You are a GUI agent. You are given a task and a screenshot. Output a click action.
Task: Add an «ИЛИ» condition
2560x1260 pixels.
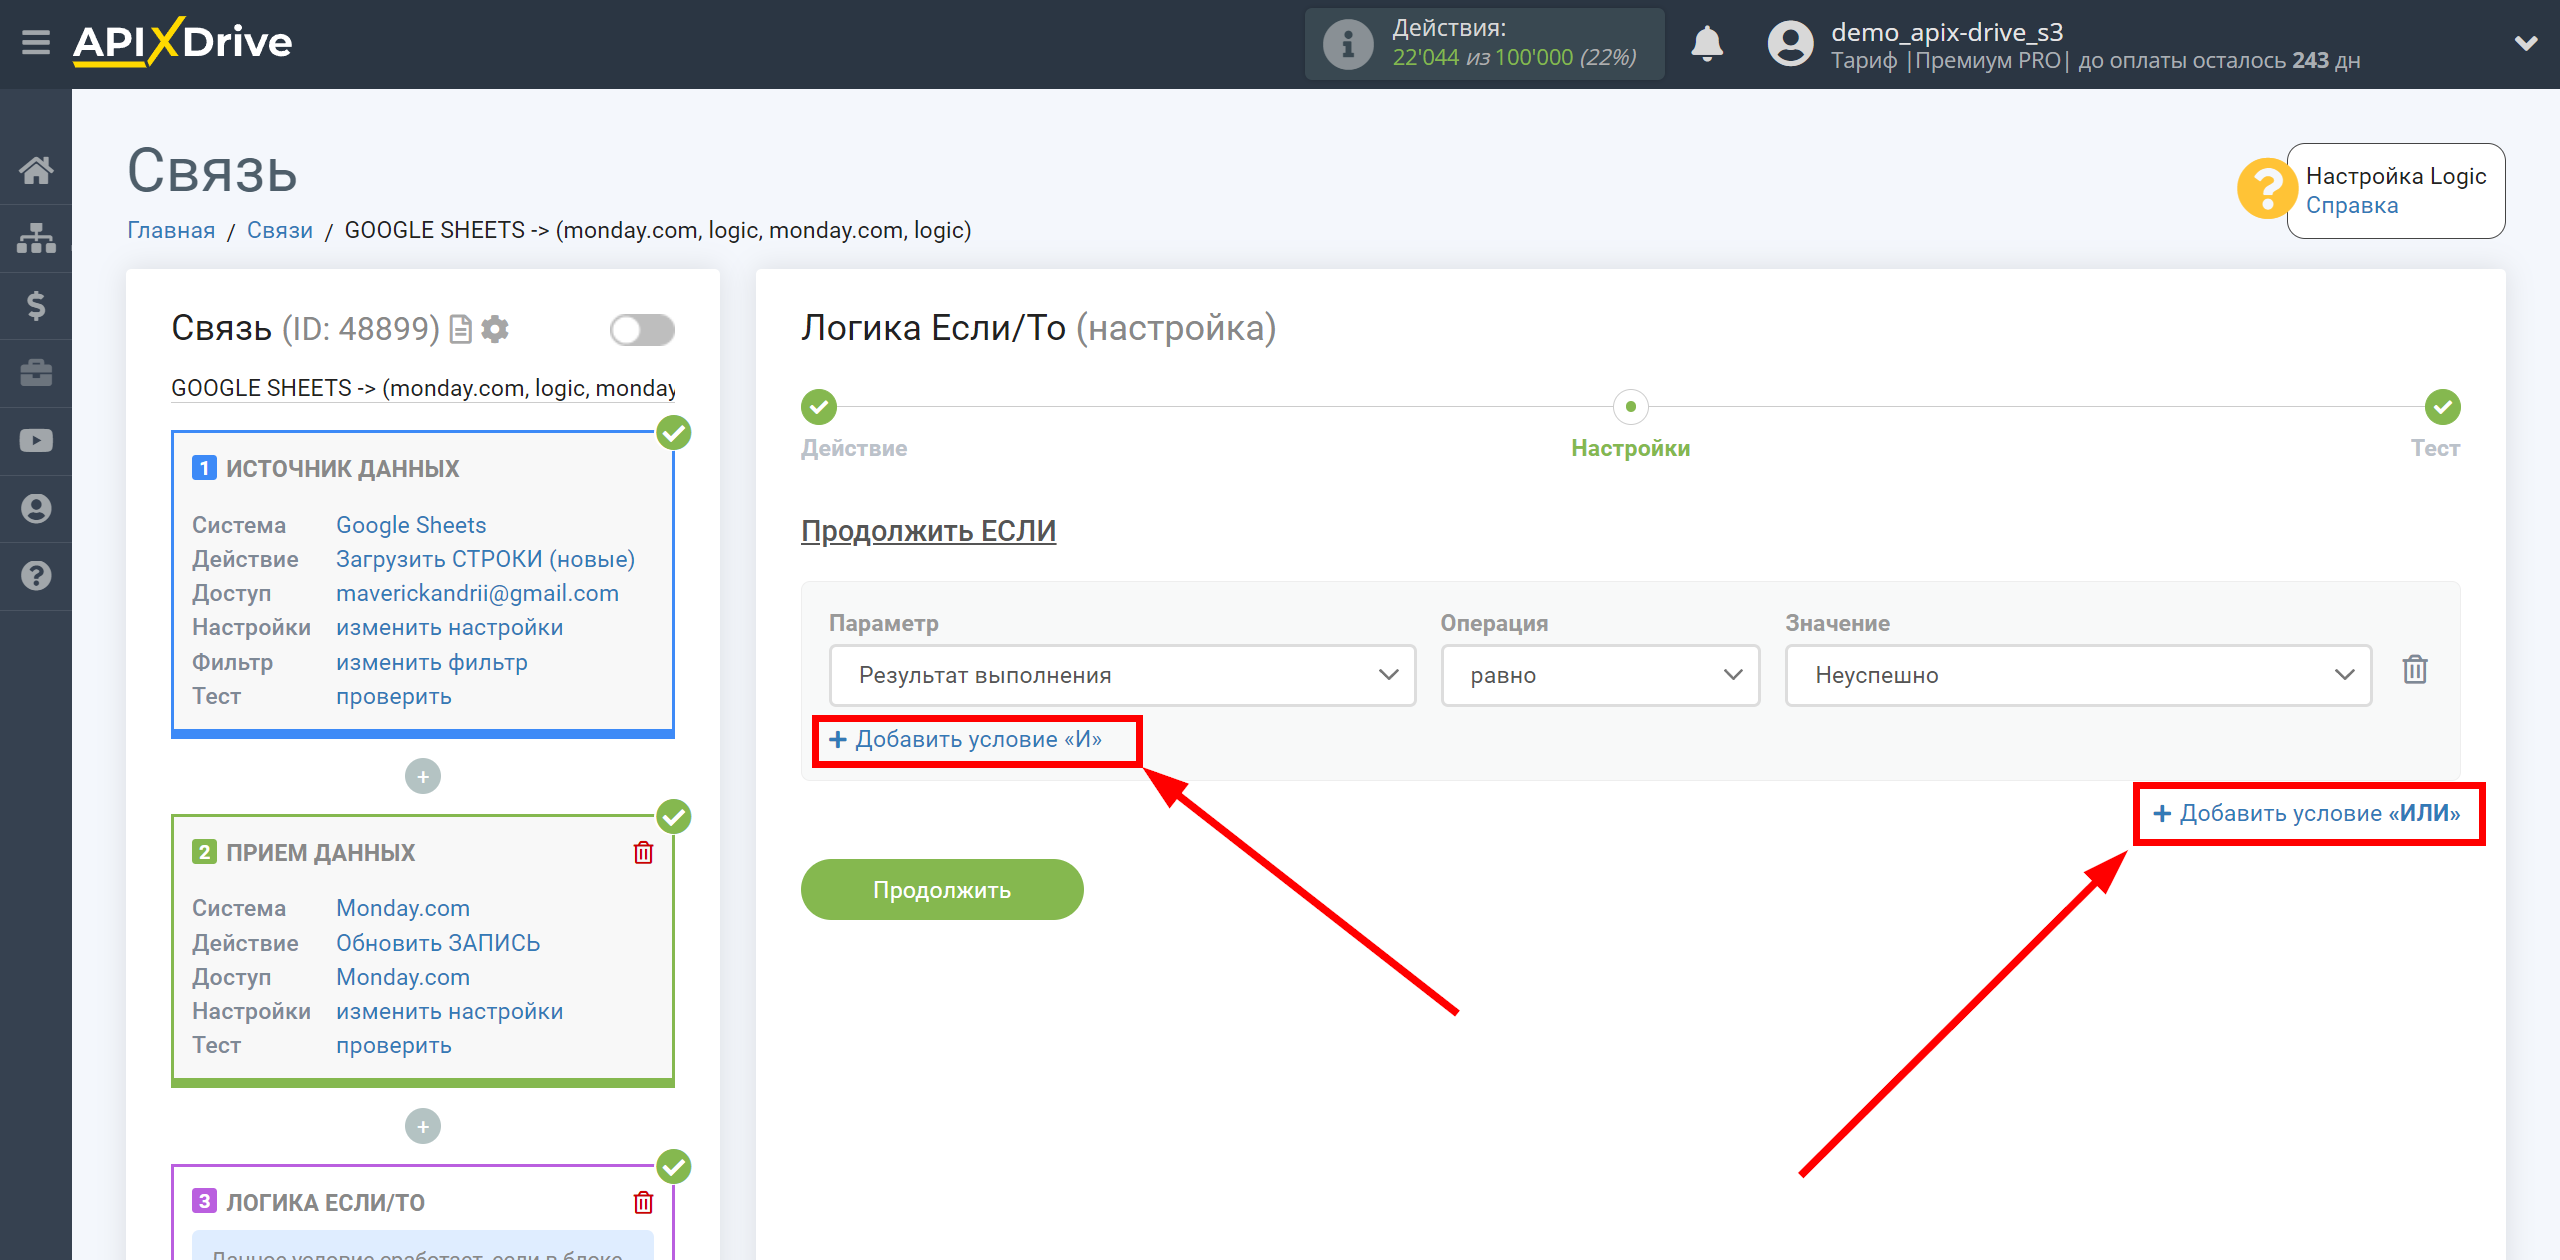[2306, 813]
